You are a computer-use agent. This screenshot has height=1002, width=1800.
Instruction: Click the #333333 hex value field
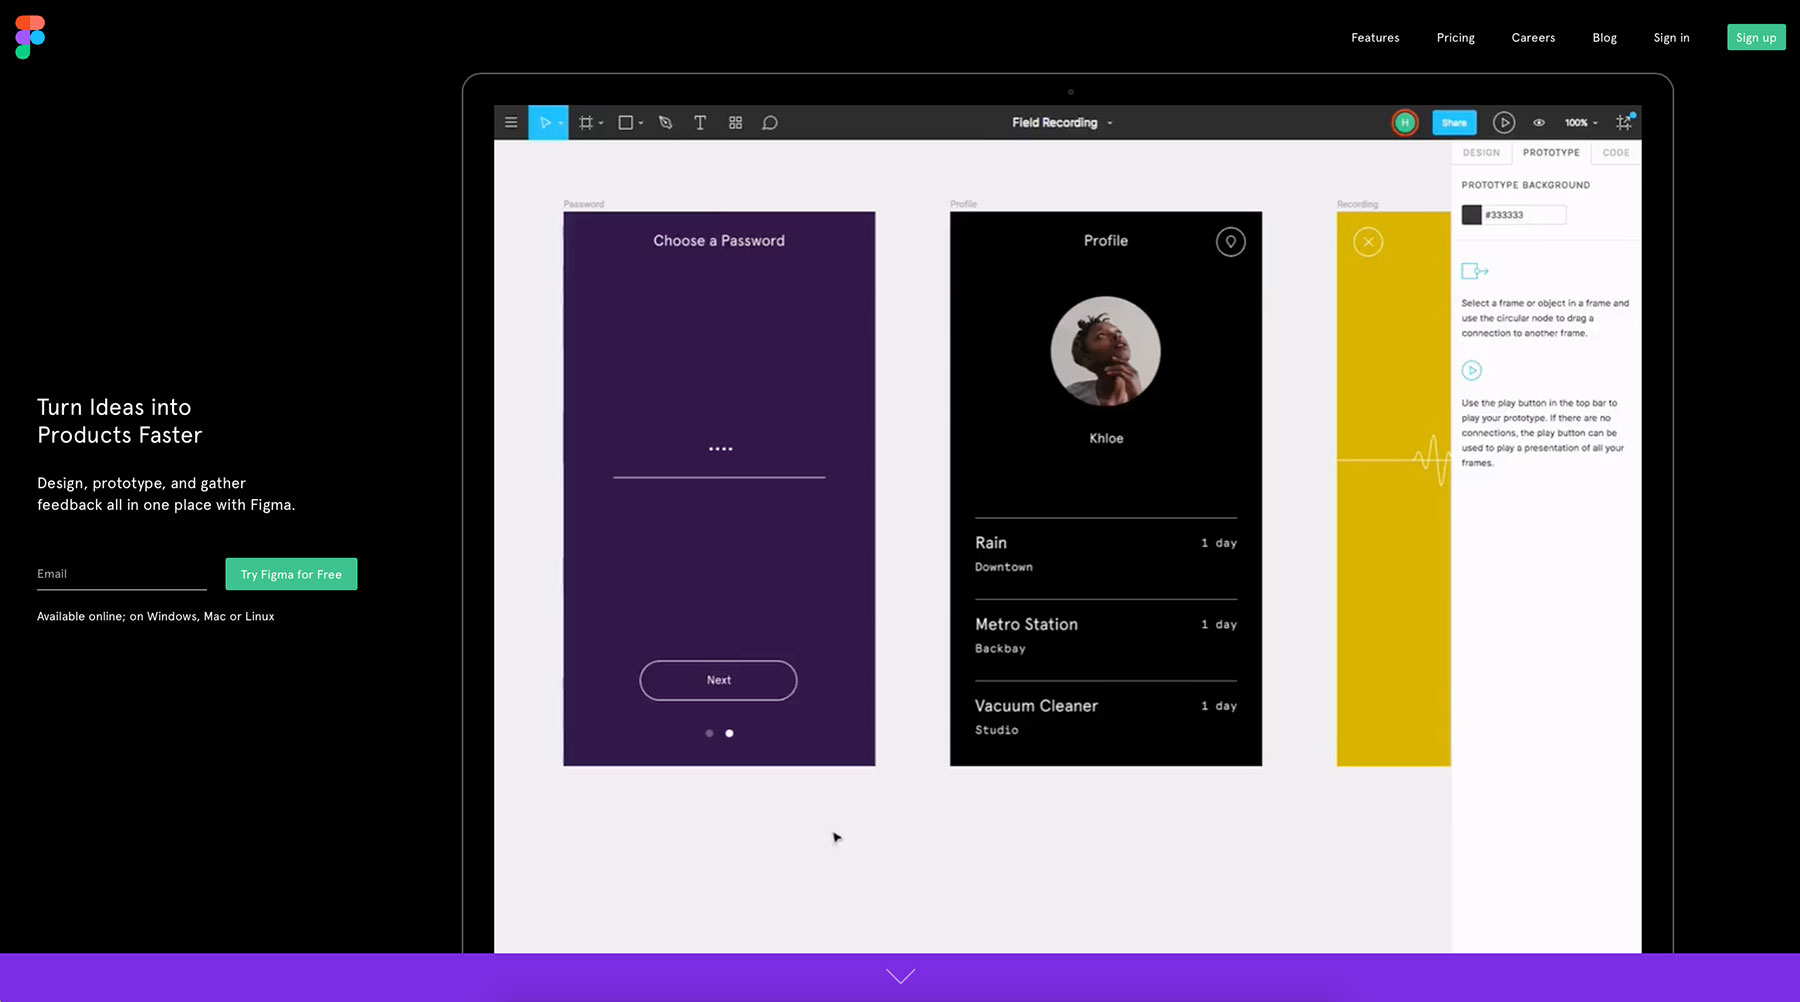[1524, 215]
